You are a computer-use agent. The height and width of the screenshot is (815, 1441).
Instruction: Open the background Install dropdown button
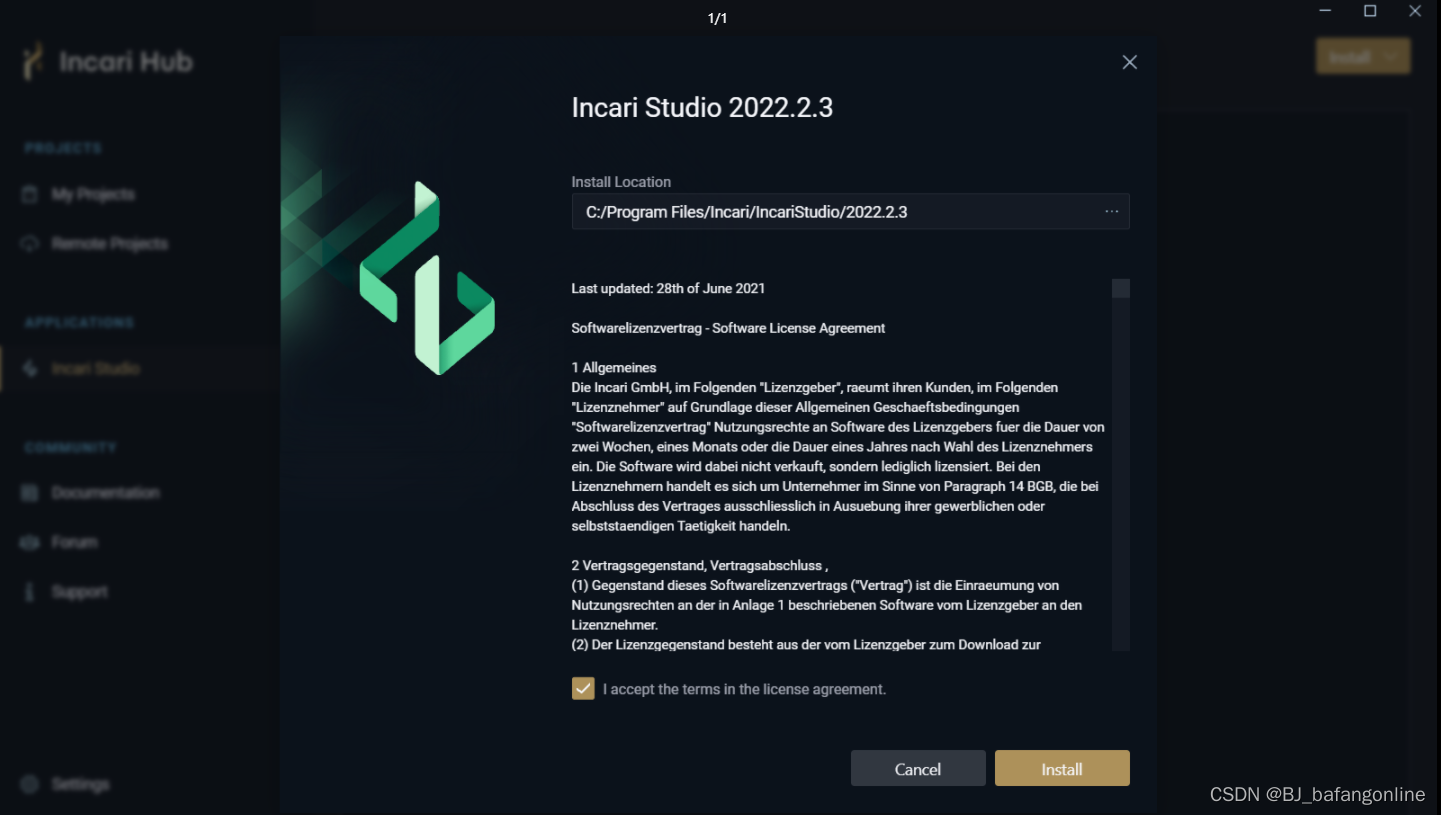tap(1363, 56)
